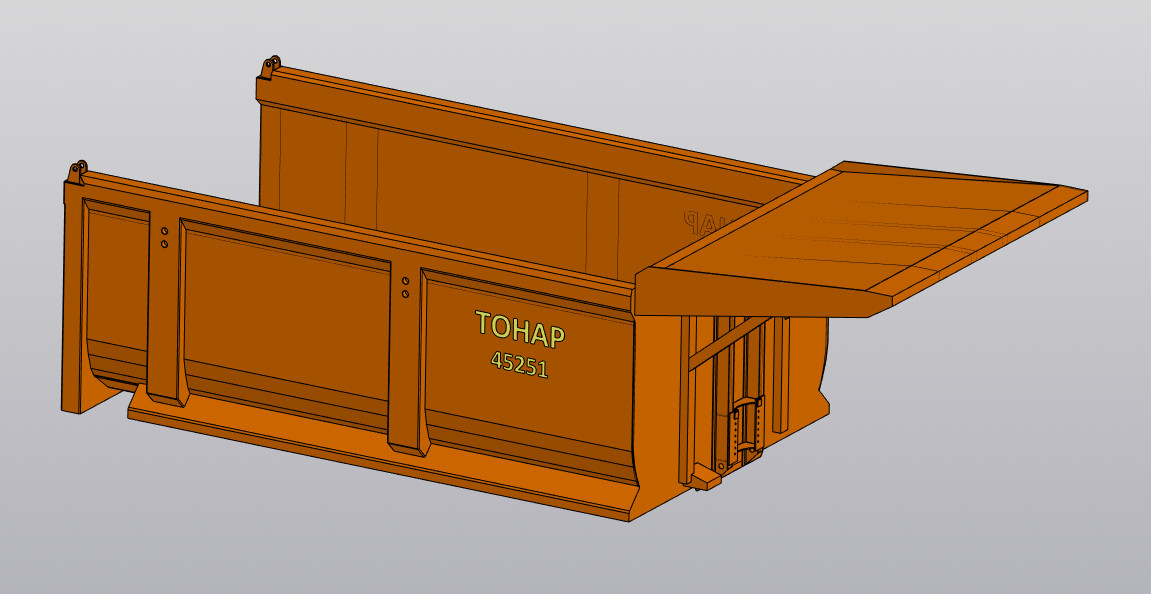1151x594 pixels.
Task: Pick the lifting lug on the far side wall
Action: [x=270, y=67]
